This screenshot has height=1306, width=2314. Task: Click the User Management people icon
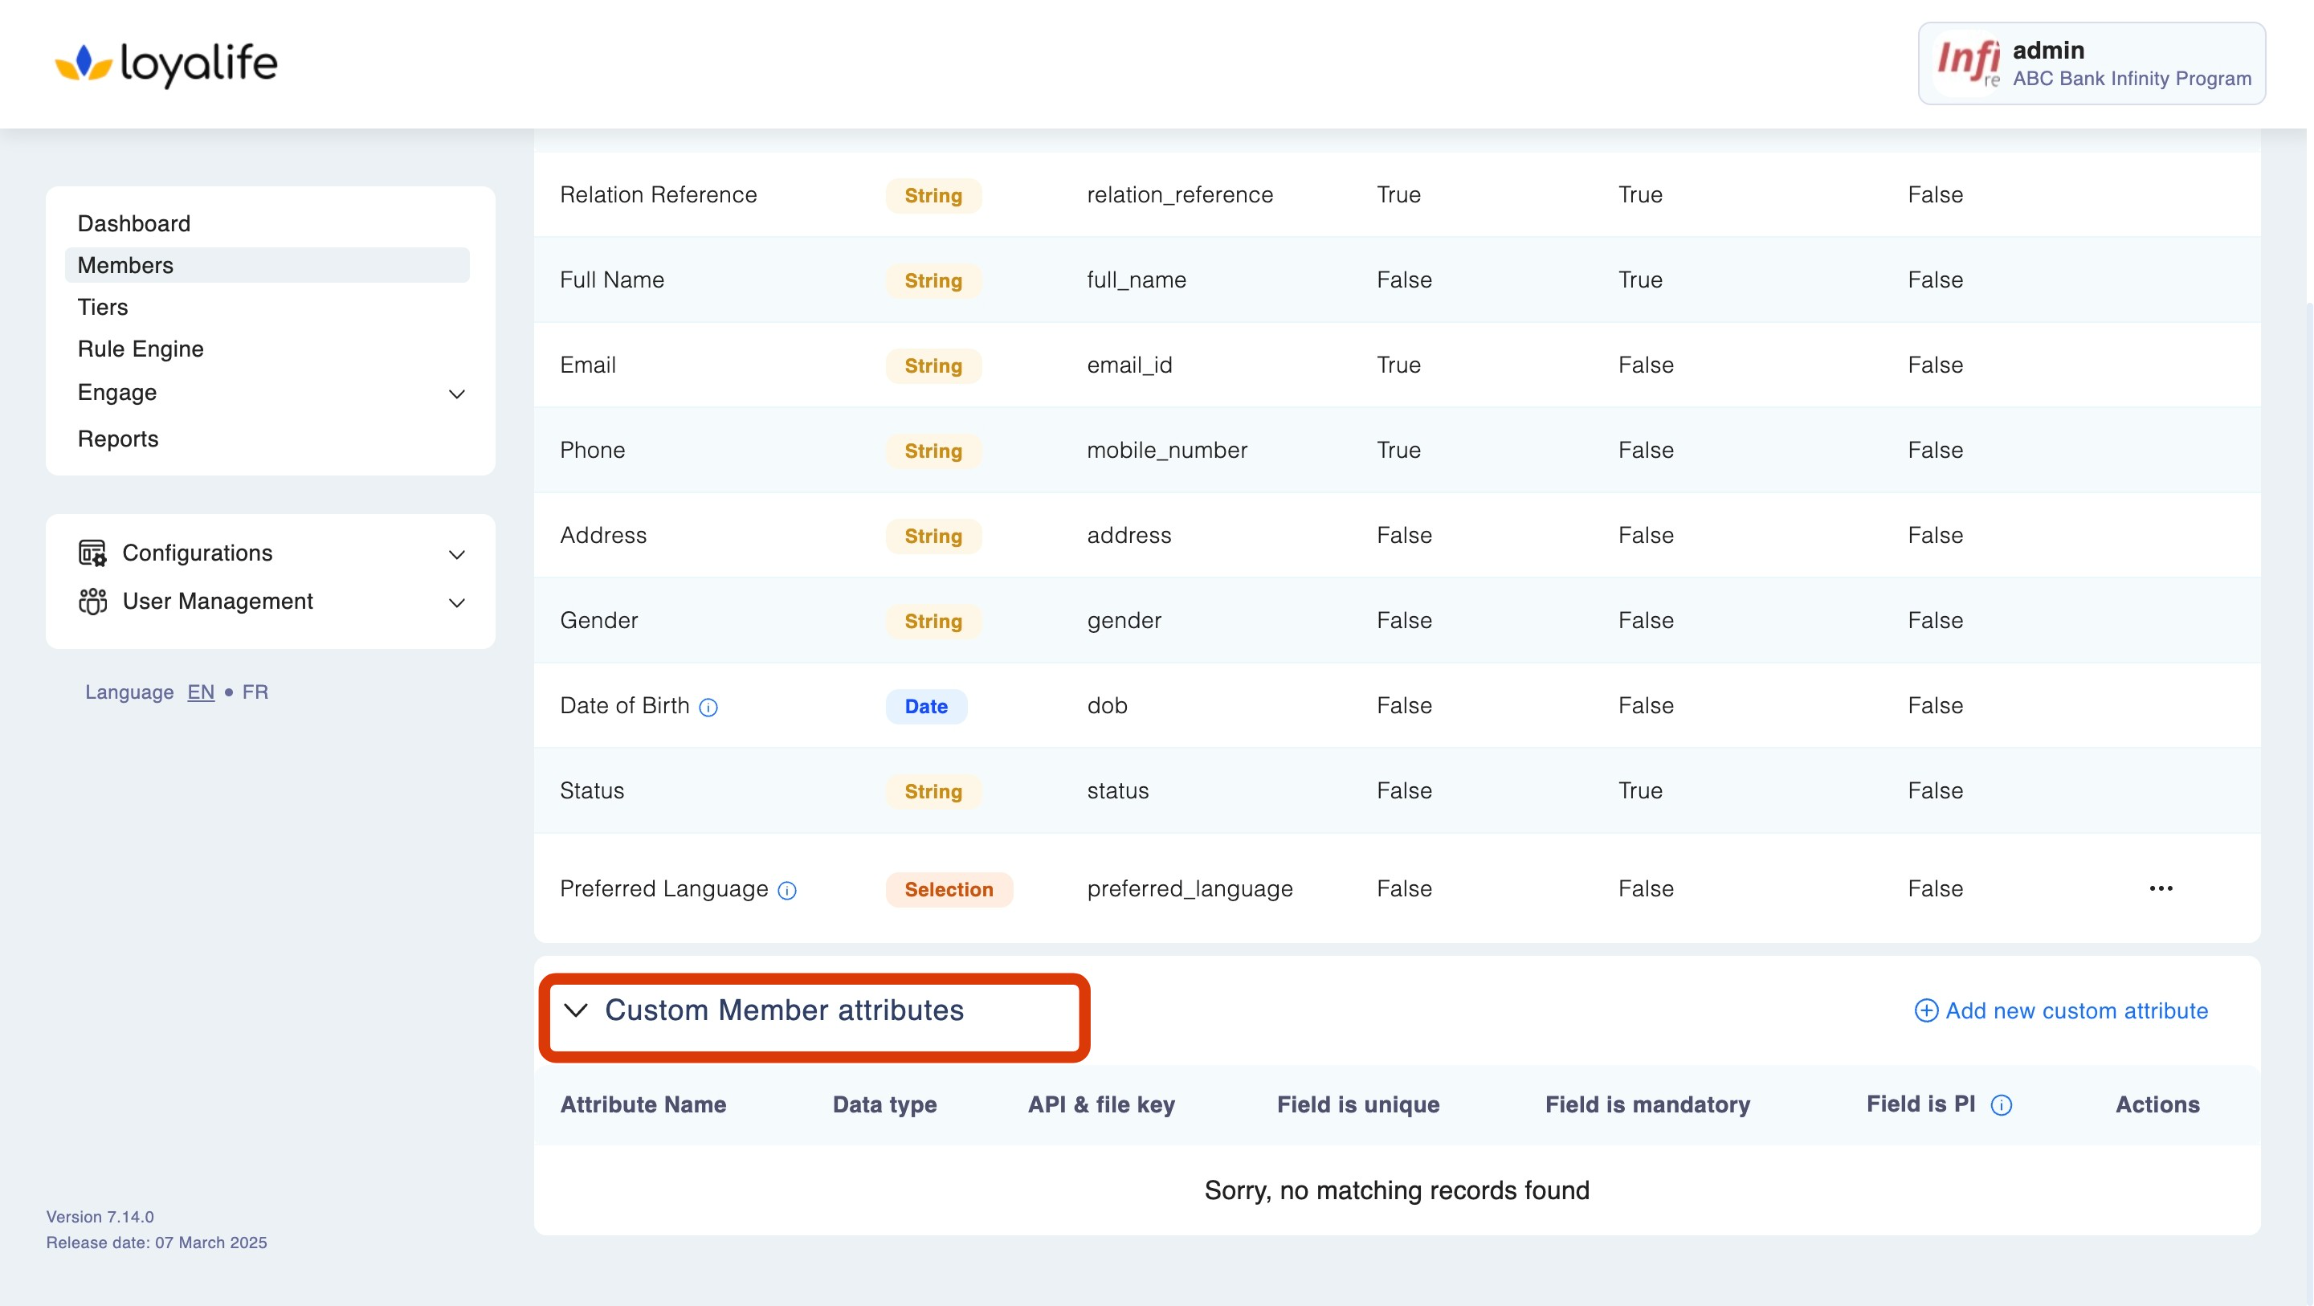92,601
